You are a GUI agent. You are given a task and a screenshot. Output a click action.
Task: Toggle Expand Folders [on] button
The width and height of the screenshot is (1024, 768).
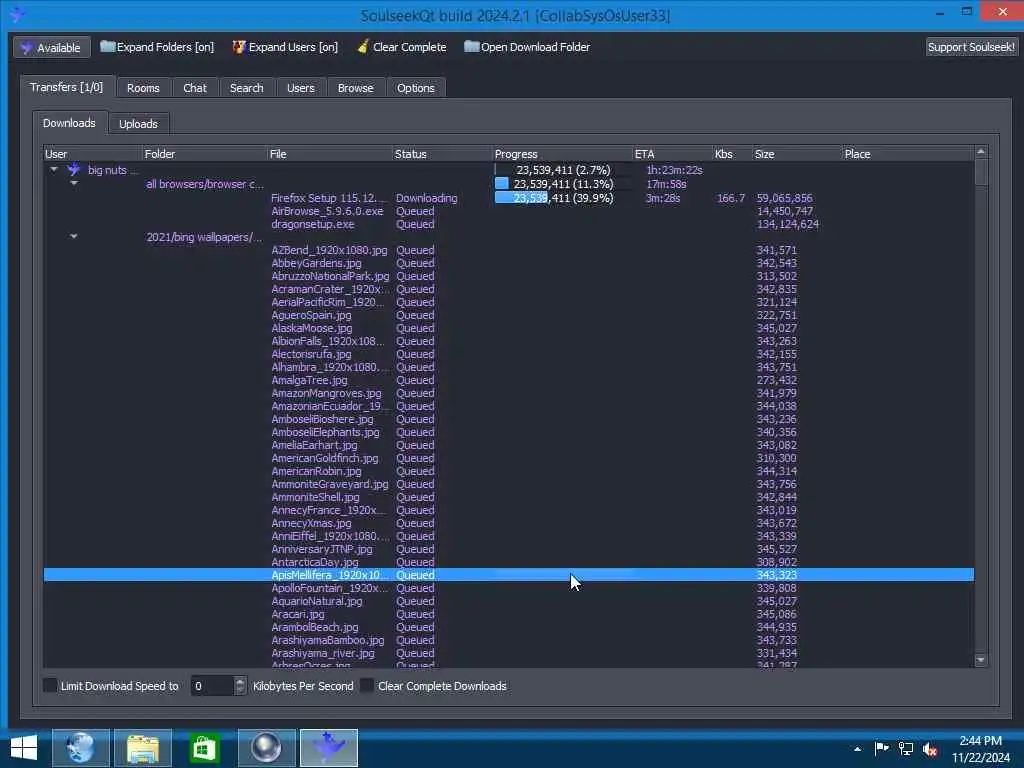157,47
